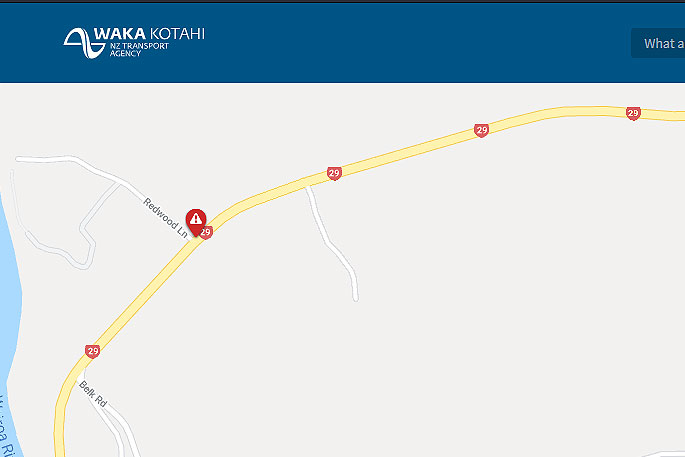Screen dimensions: 685x457
Task: Click the NZ Transport Agency tagline
Action: pyautogui.click(x=139, y=49)
